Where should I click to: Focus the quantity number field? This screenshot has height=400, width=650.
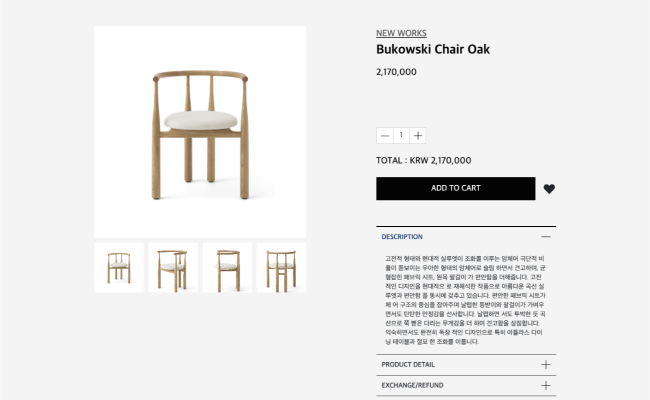point(401,136)
